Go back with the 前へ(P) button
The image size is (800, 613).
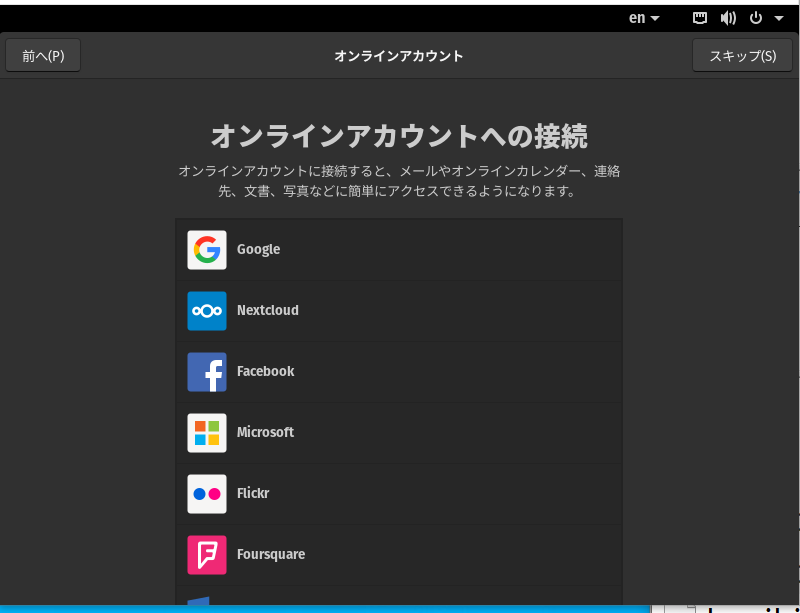pos(43,56)
